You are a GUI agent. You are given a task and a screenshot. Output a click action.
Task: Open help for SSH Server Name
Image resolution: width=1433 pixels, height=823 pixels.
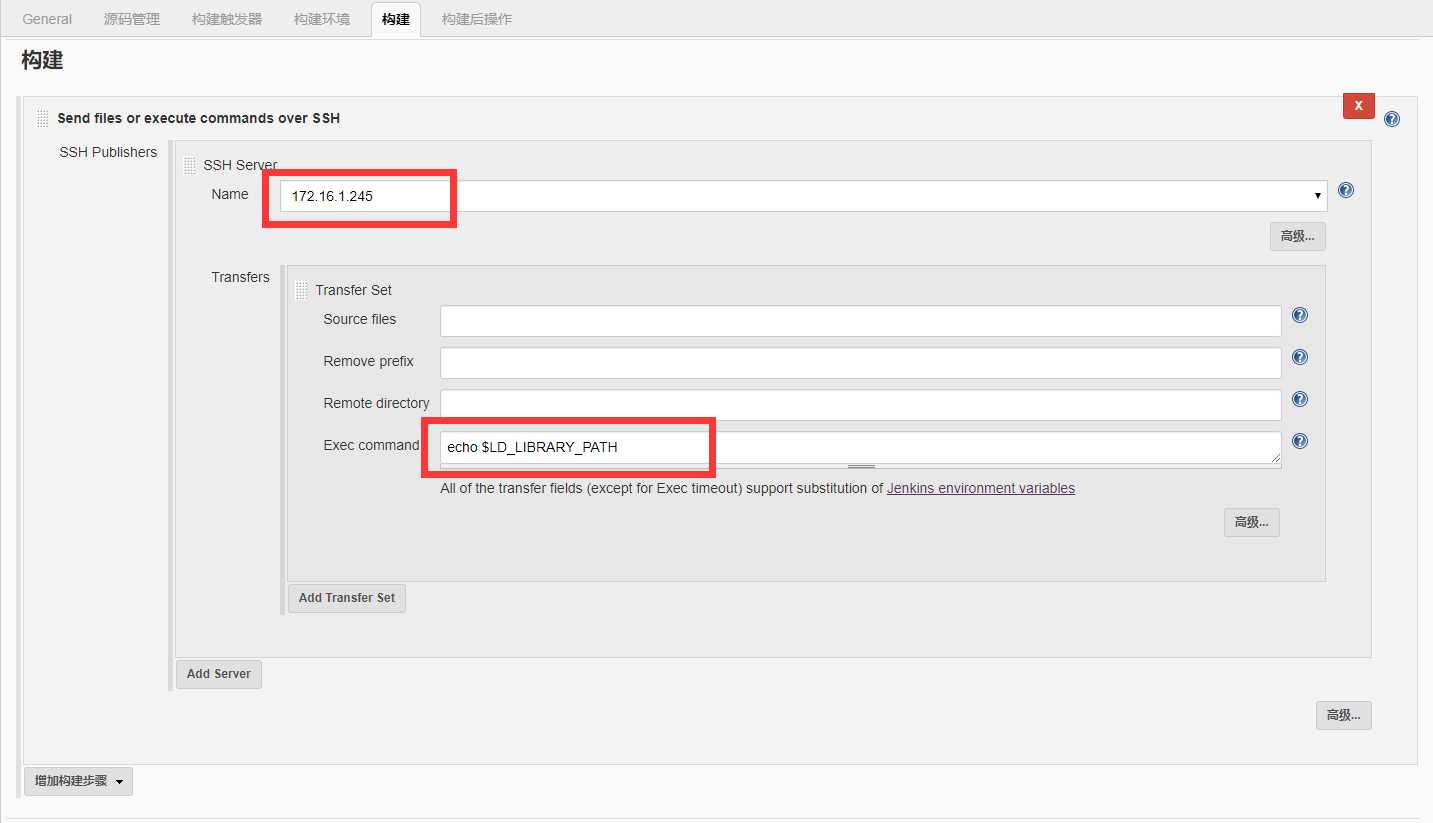(1346, 190)
